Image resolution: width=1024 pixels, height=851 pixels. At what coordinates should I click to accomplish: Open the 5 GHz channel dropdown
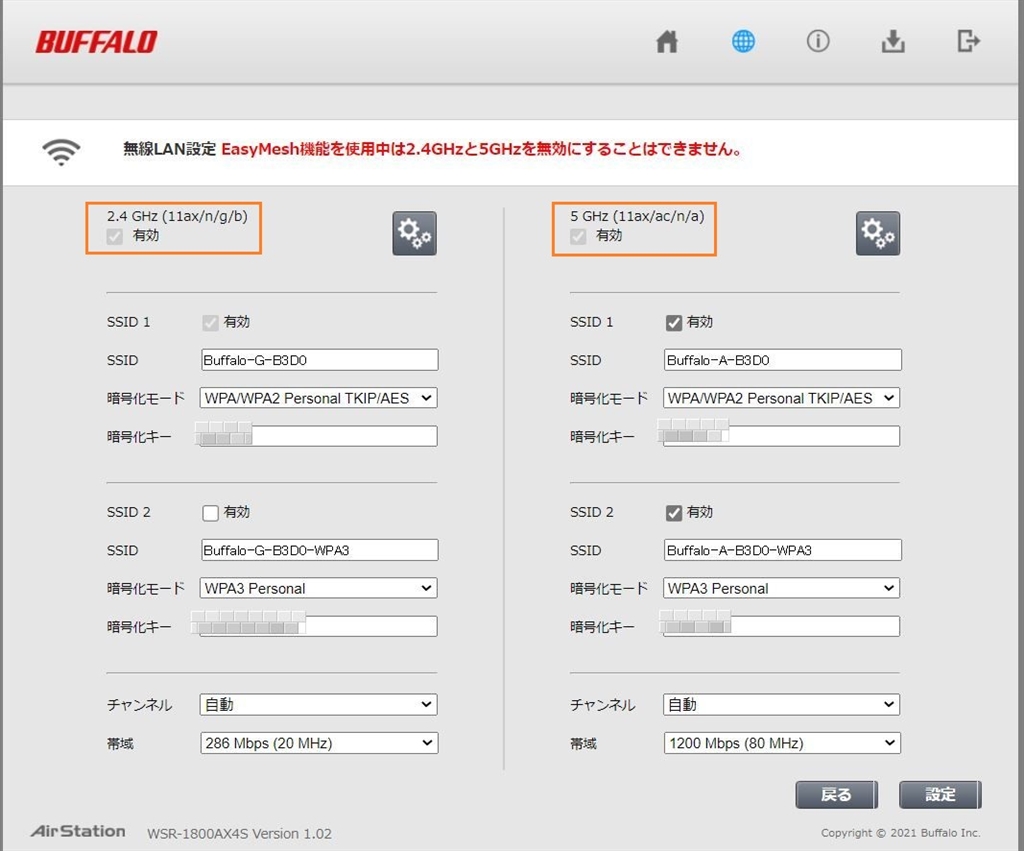782,704
